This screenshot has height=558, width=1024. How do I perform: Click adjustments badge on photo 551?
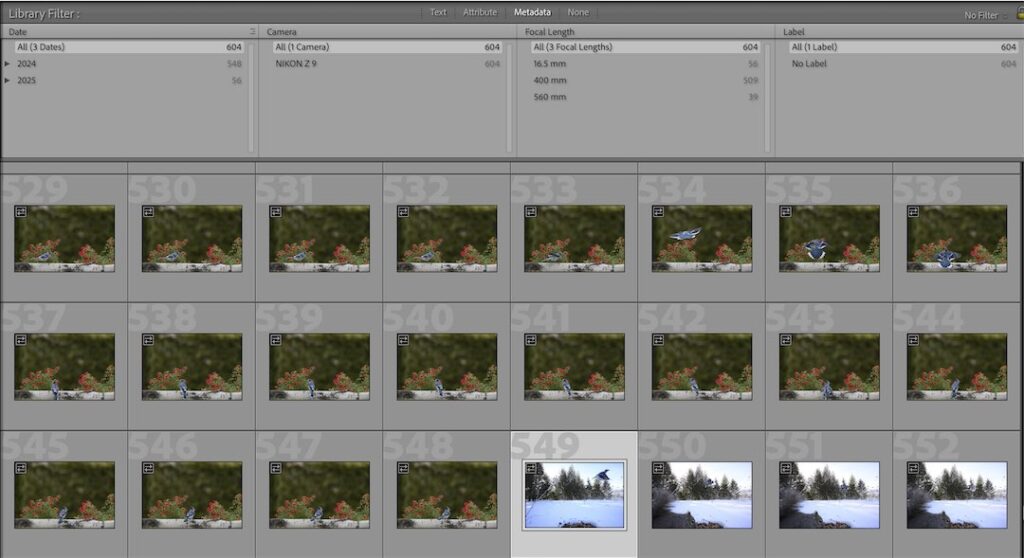coord(786,468)
